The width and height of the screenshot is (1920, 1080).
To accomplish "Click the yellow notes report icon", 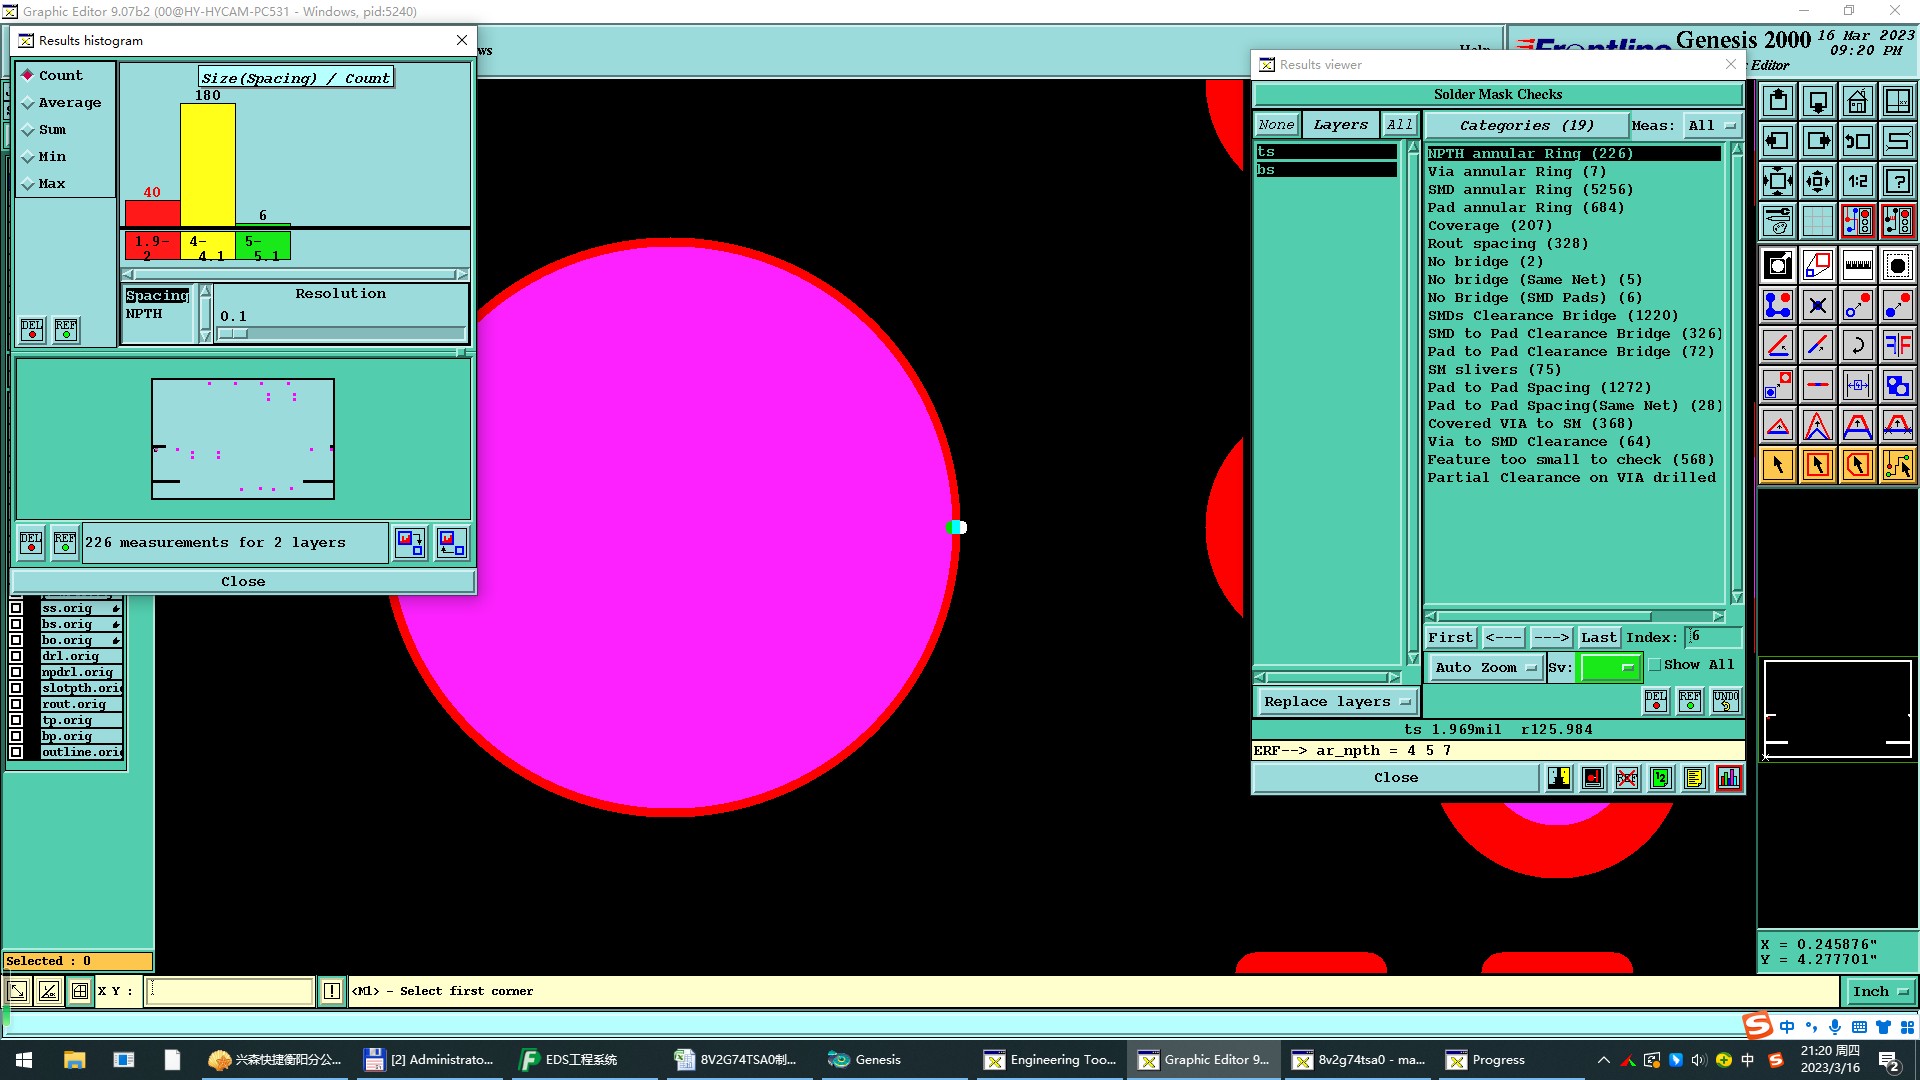I will 1694,778.
